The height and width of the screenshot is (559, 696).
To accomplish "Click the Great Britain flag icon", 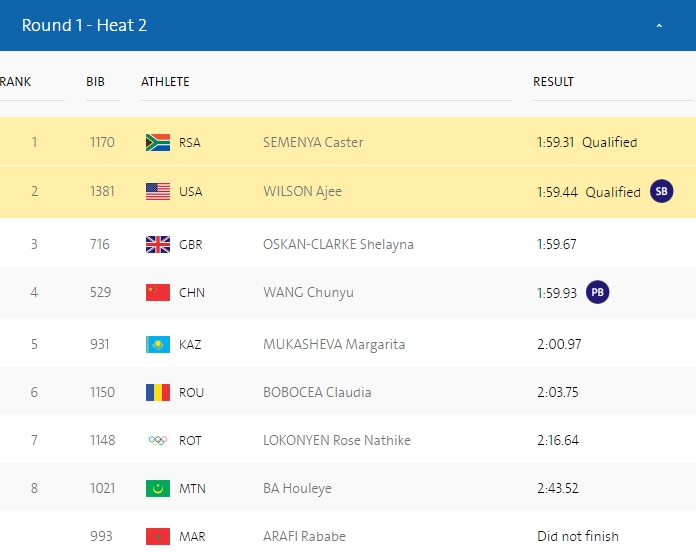I will [158, 244].
